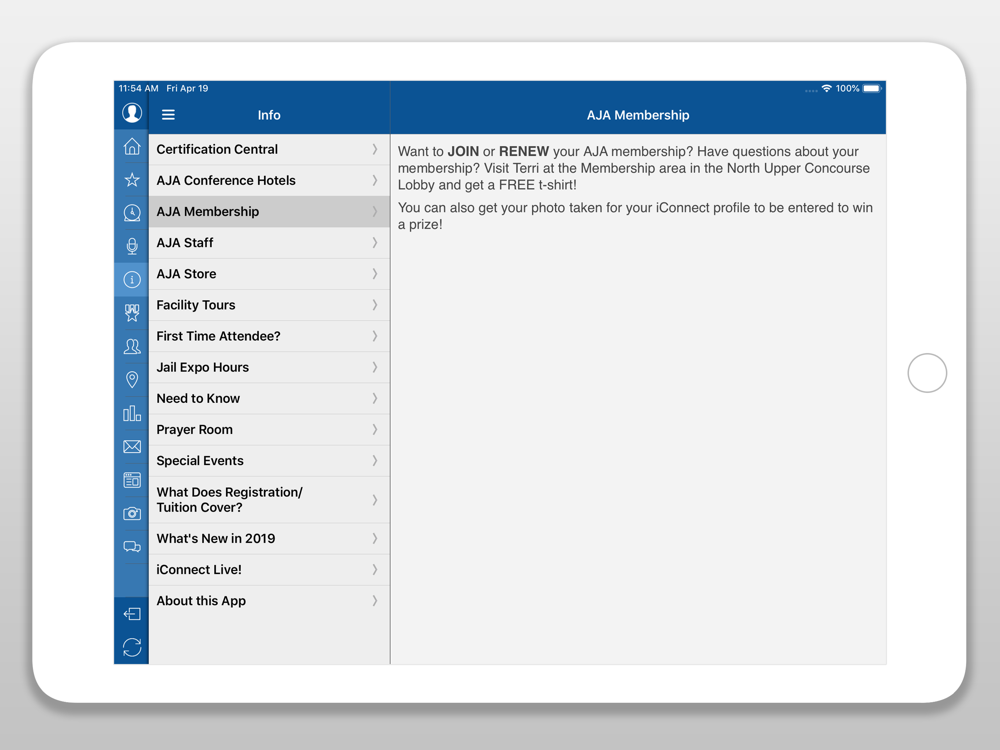Open the chat bubbles icon
1000x750 pixels.
click(x=132, y=547)
